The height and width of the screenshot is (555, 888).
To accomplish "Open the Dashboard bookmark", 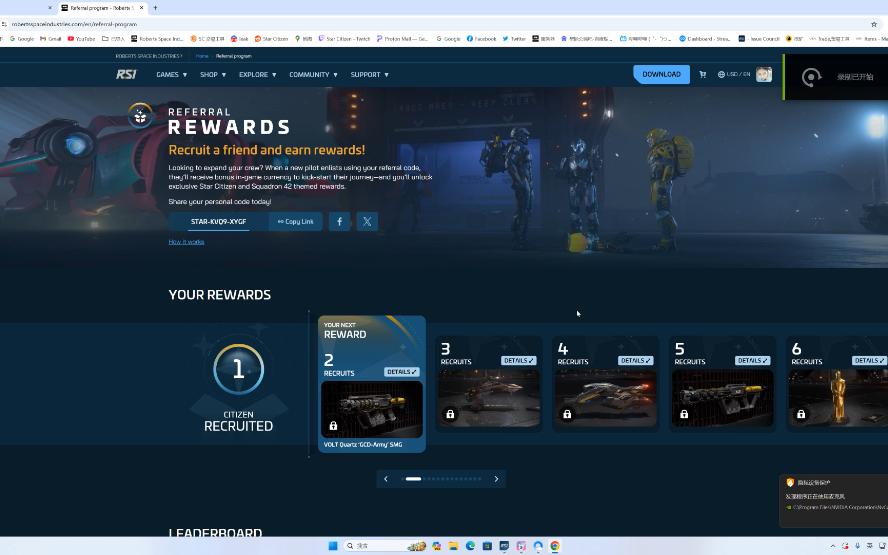I will click(x=706, y=39).
